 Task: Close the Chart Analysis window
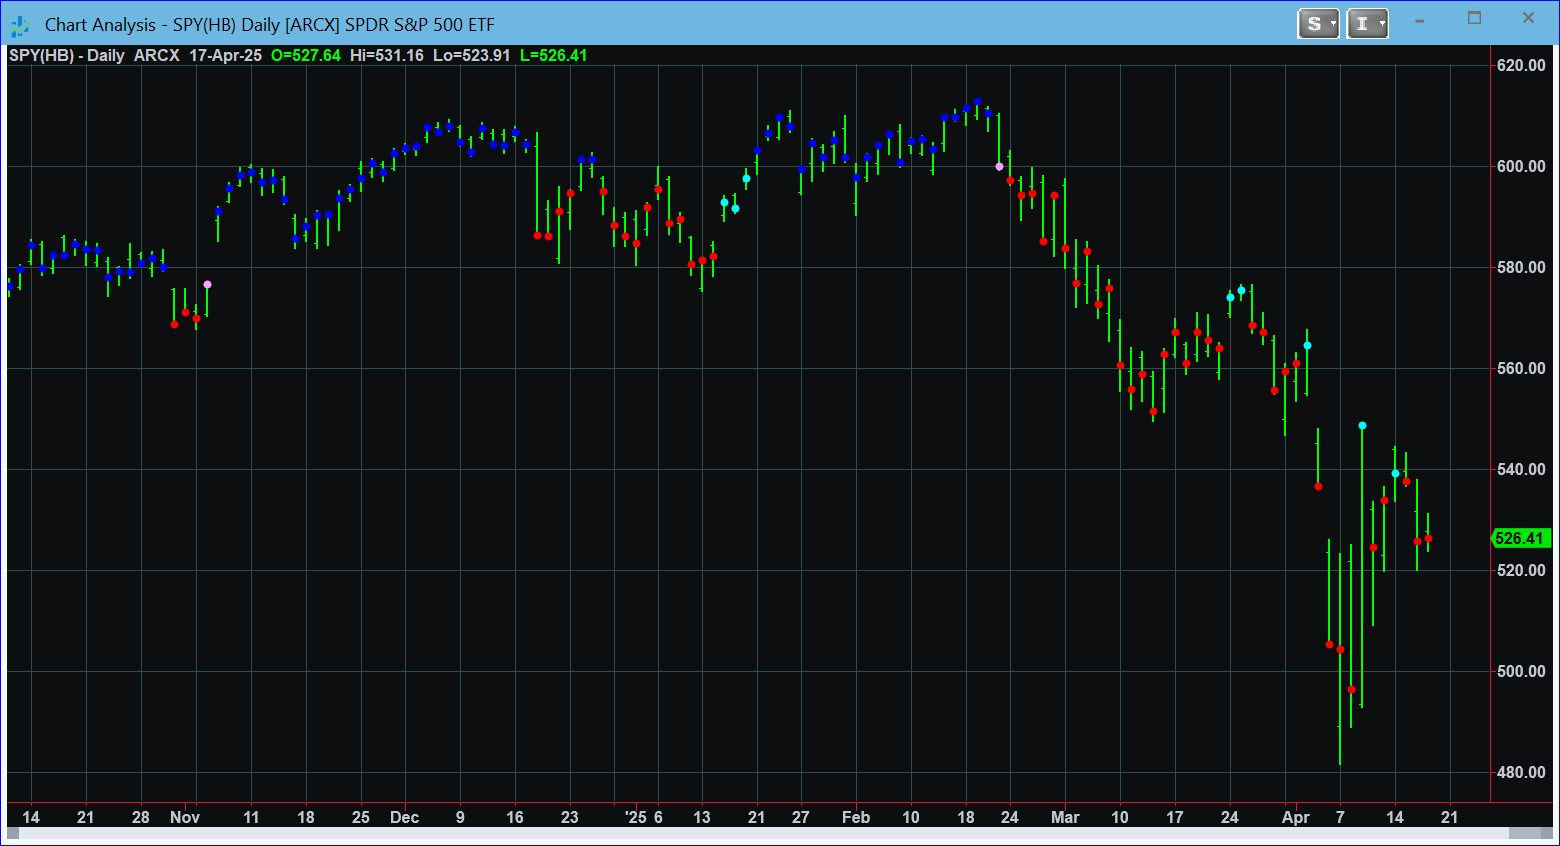tap(1528, 18)
